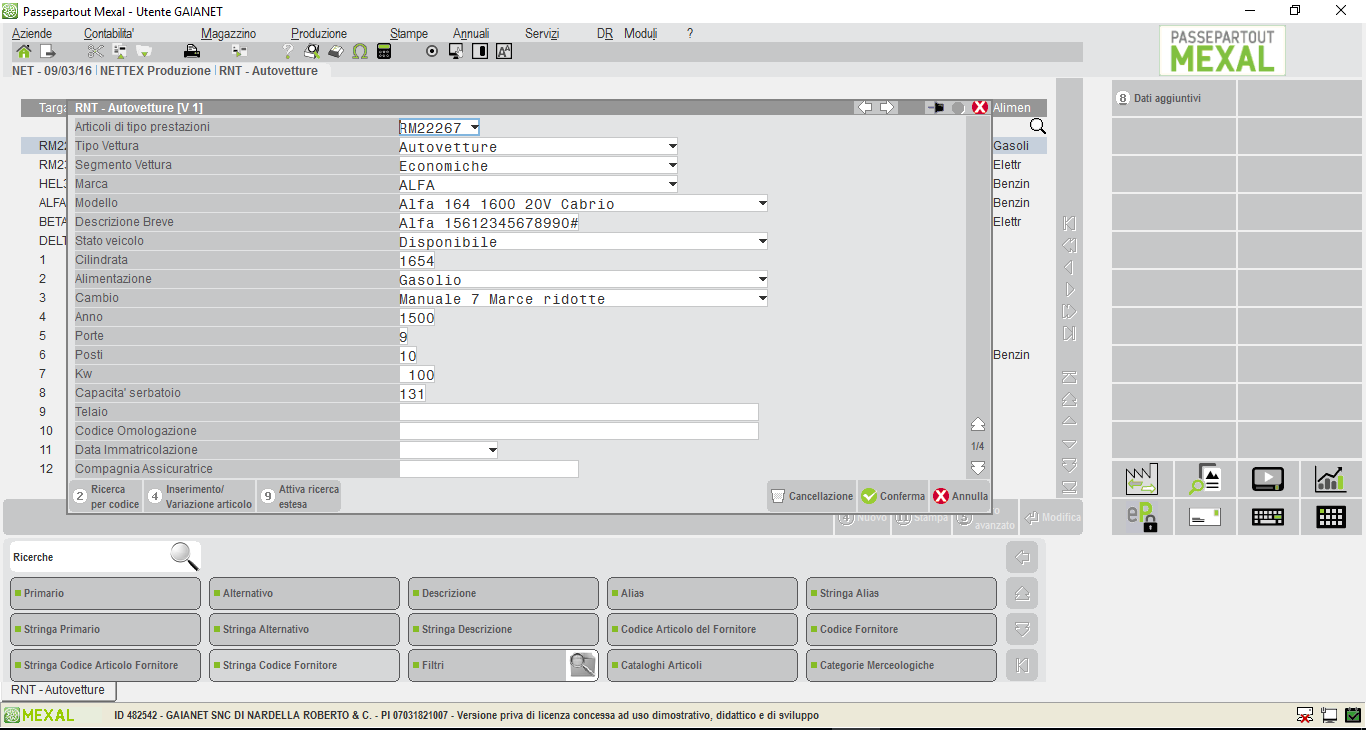The width and height of the screenshot is (1366, 730).
Task: Click the printer icon in the toolbar
Action: (x=192, y=51)
